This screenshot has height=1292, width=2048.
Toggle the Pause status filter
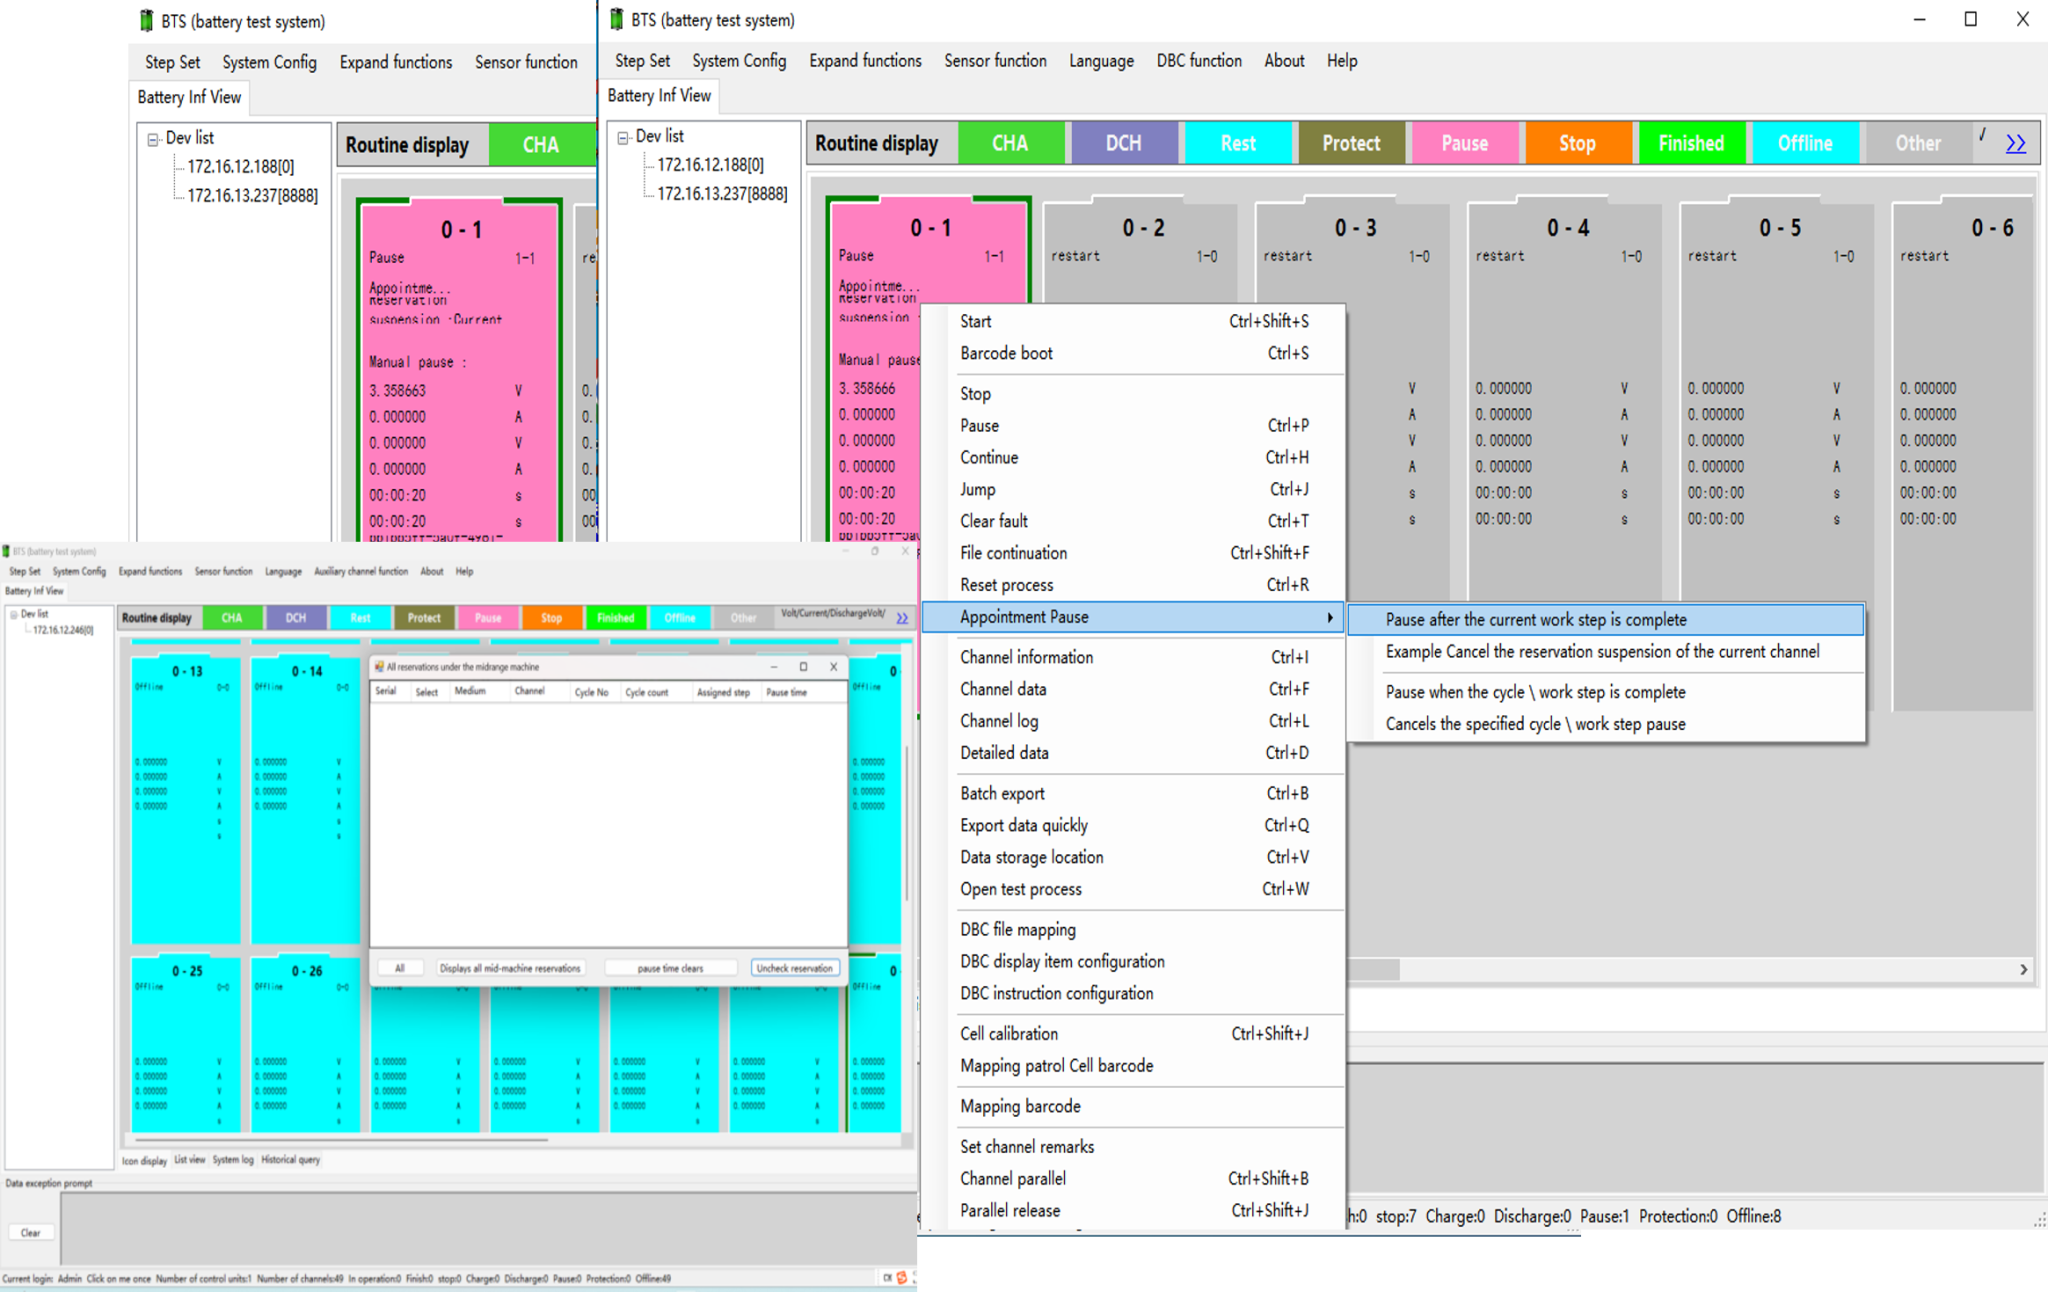click(1465, 143)
